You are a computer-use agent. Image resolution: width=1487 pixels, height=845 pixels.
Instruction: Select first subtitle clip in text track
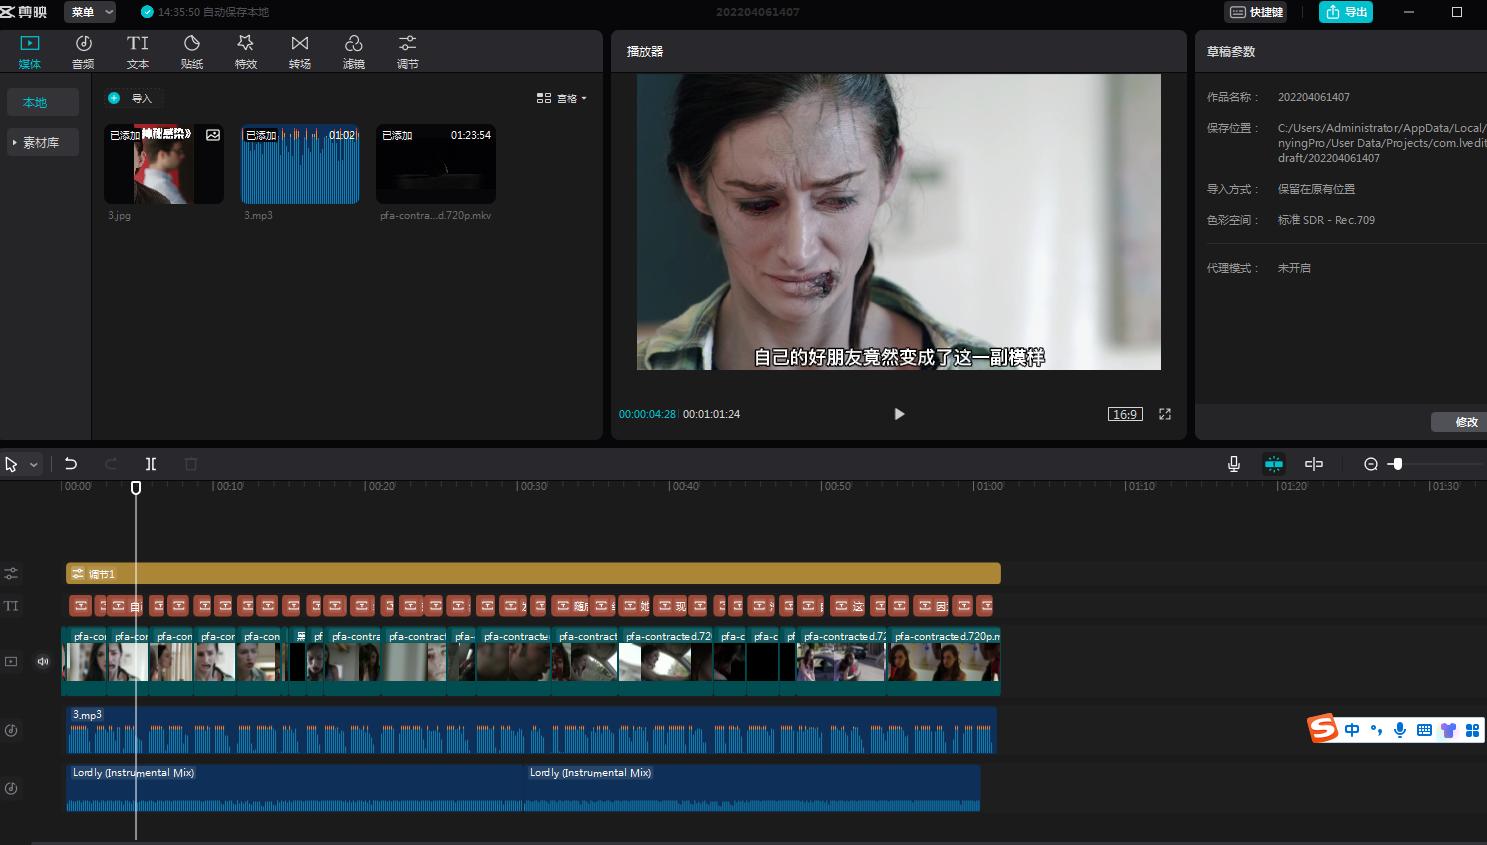pyautogui.click(x=81, y=606)
